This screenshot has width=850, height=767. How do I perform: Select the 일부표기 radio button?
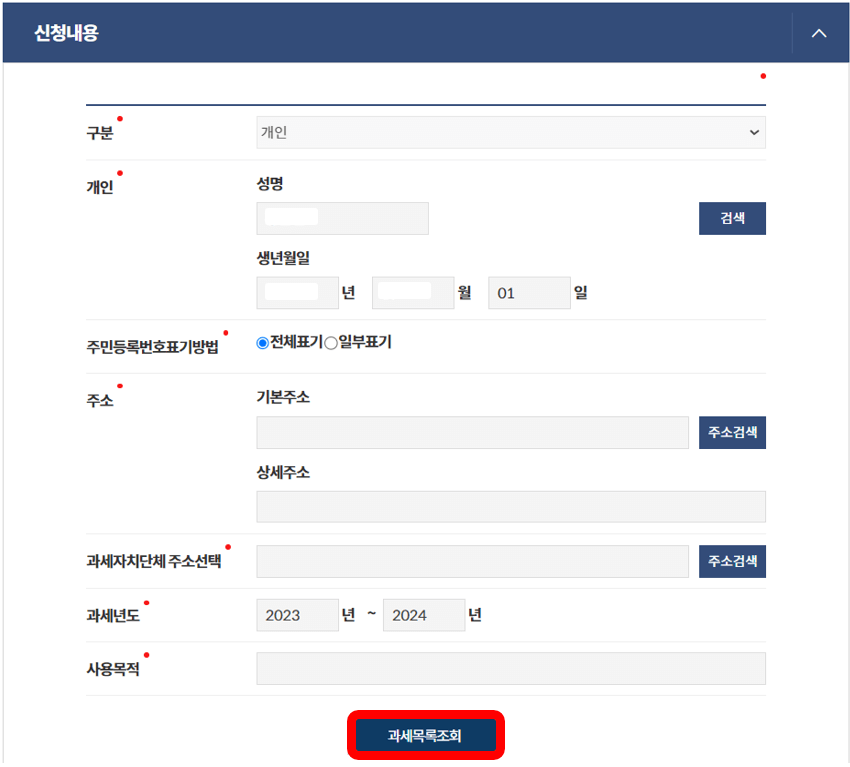pos(331,343)
